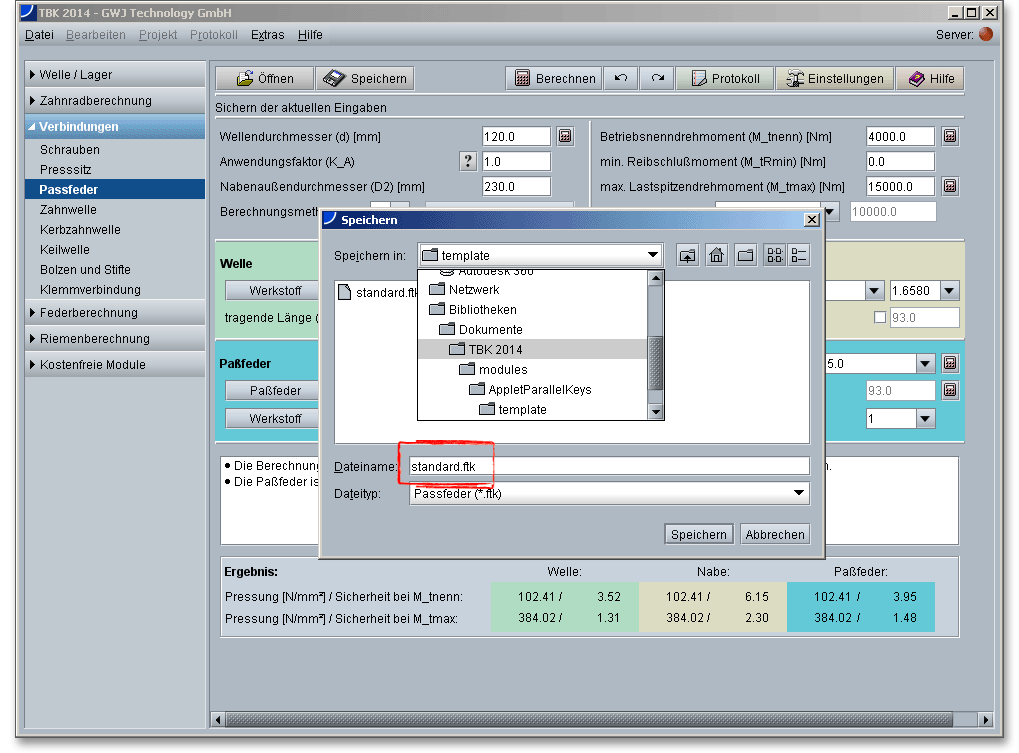Switch the file view to details mode
This screenshot has width=1019, height=753.
coord(798,255)
